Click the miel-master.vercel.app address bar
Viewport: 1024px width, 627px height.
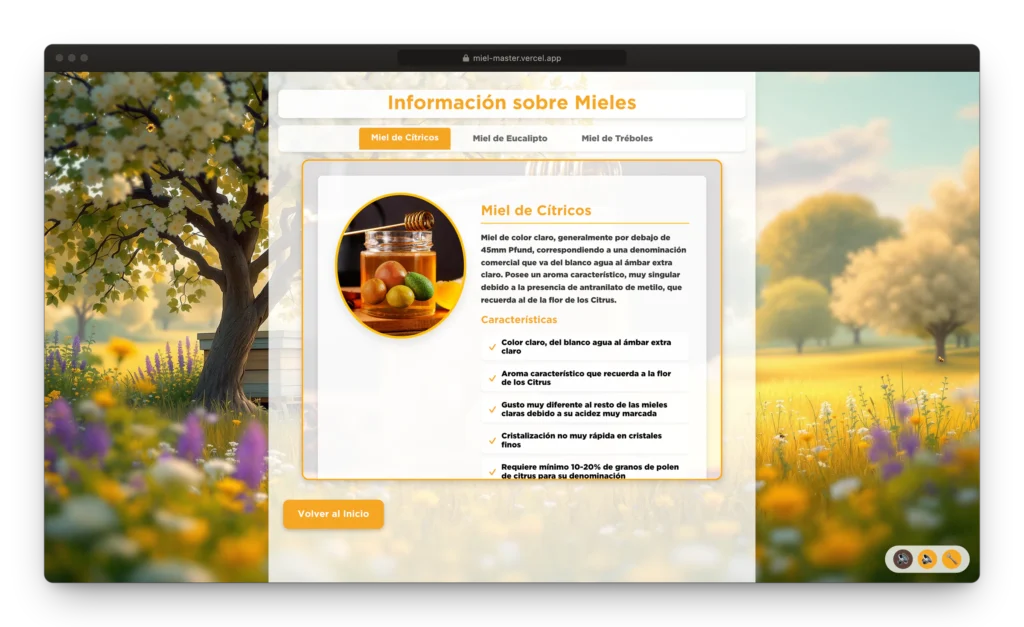point(511,58)
